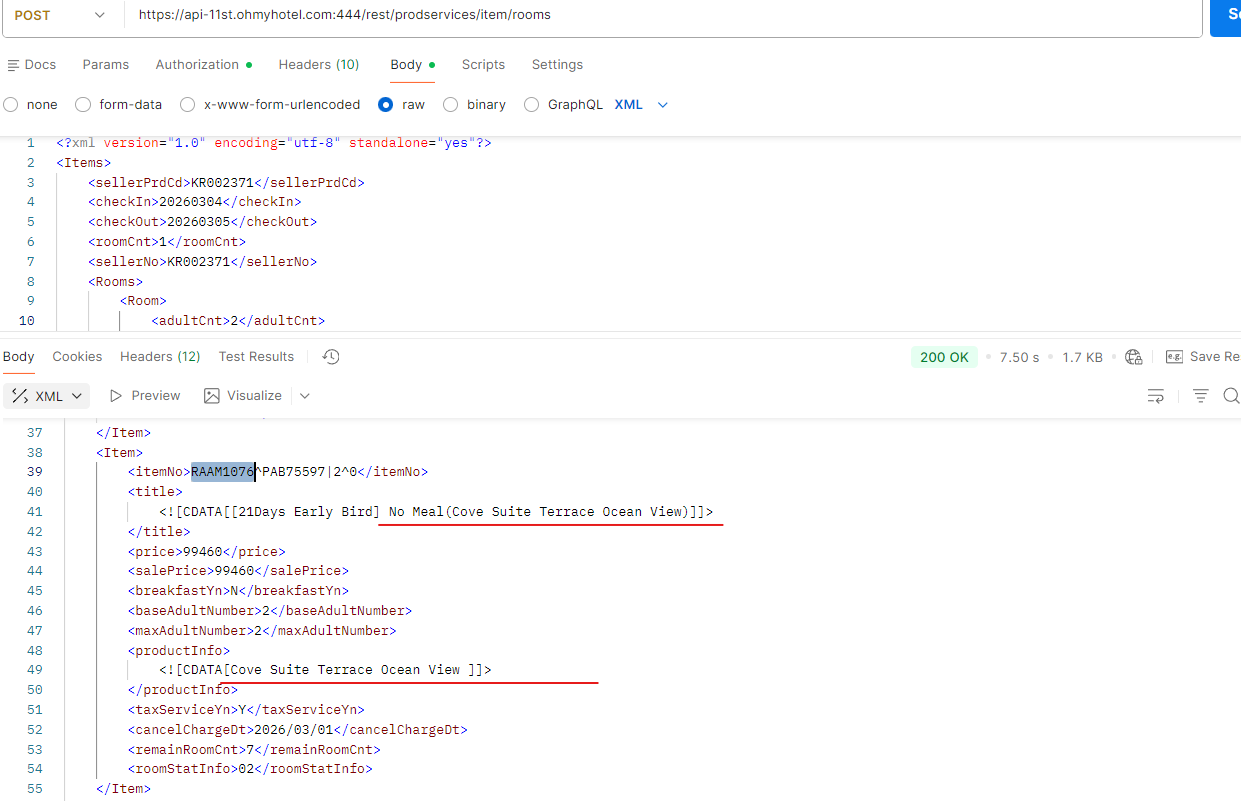Open the request Headers (10) tab
1241x801 pixels.
click(318, 64)
